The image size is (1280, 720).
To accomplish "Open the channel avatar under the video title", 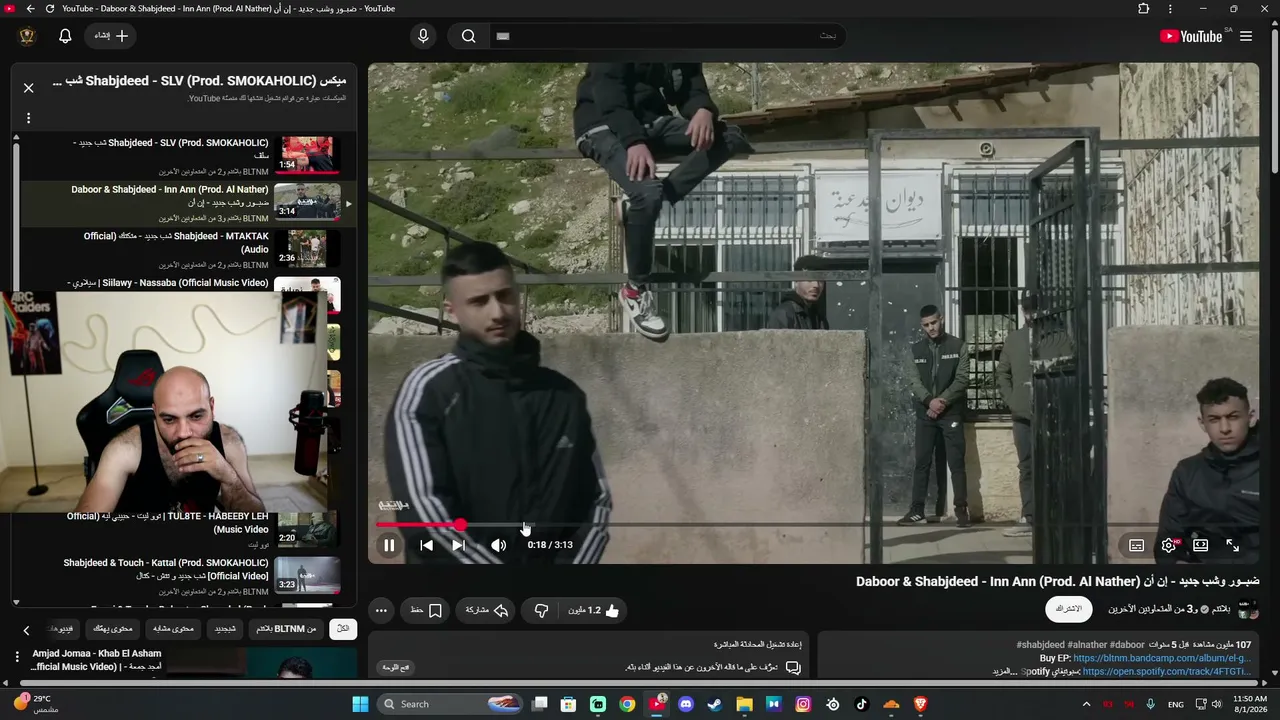I will (1248, 609).
